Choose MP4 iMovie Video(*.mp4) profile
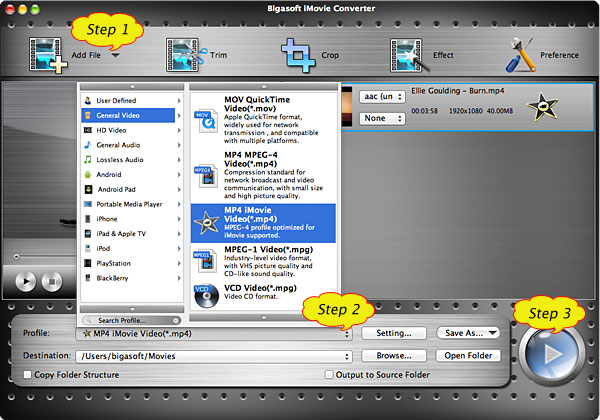The image size is (600, 420). point(263,223)
